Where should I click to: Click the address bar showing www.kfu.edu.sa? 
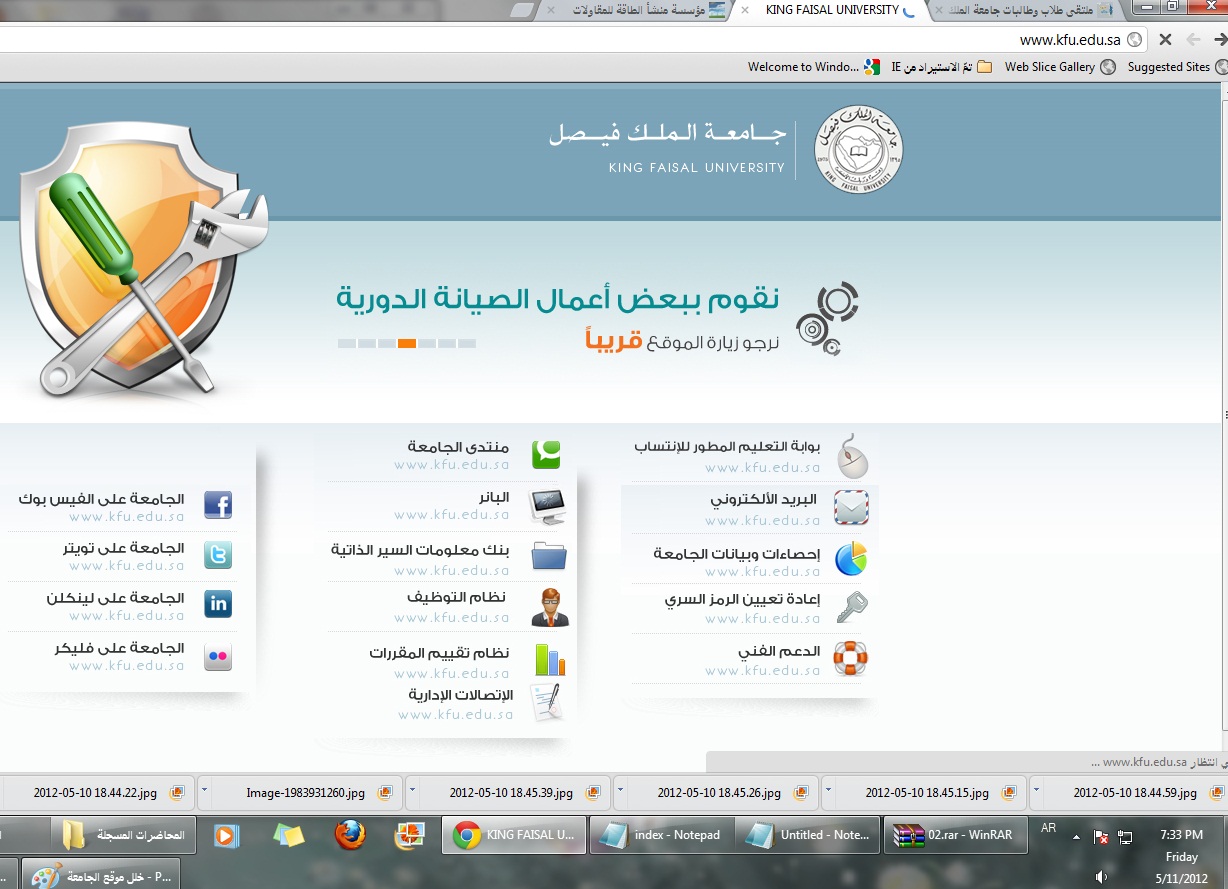572,40
